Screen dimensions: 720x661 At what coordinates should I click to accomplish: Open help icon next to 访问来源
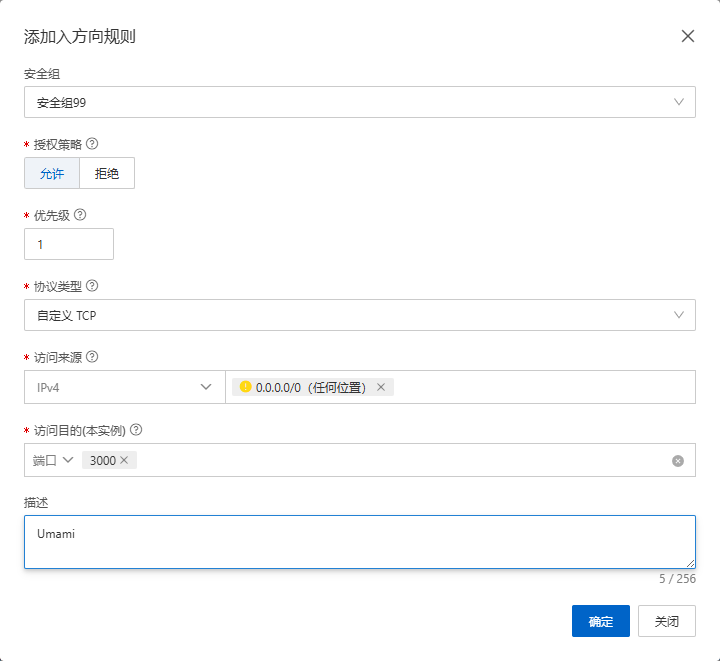92,356
